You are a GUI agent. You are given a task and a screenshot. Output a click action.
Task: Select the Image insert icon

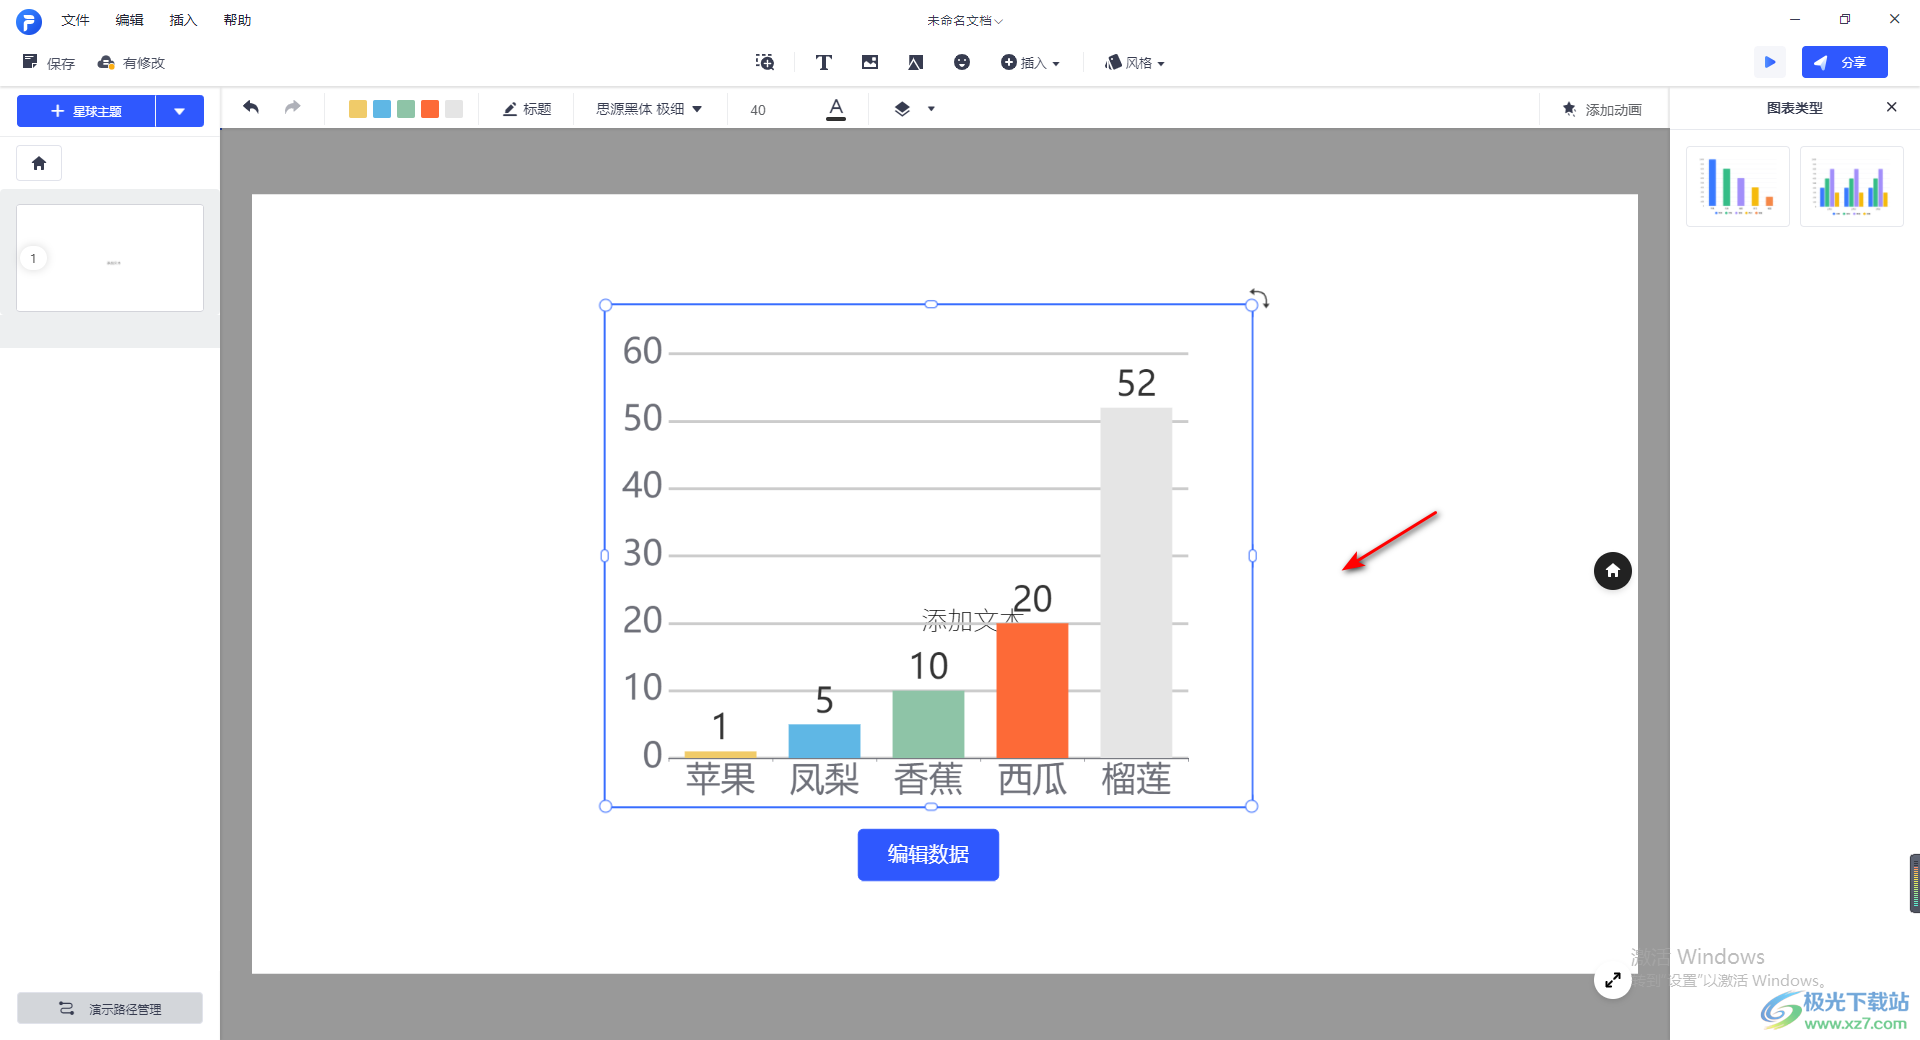(870, 62)
